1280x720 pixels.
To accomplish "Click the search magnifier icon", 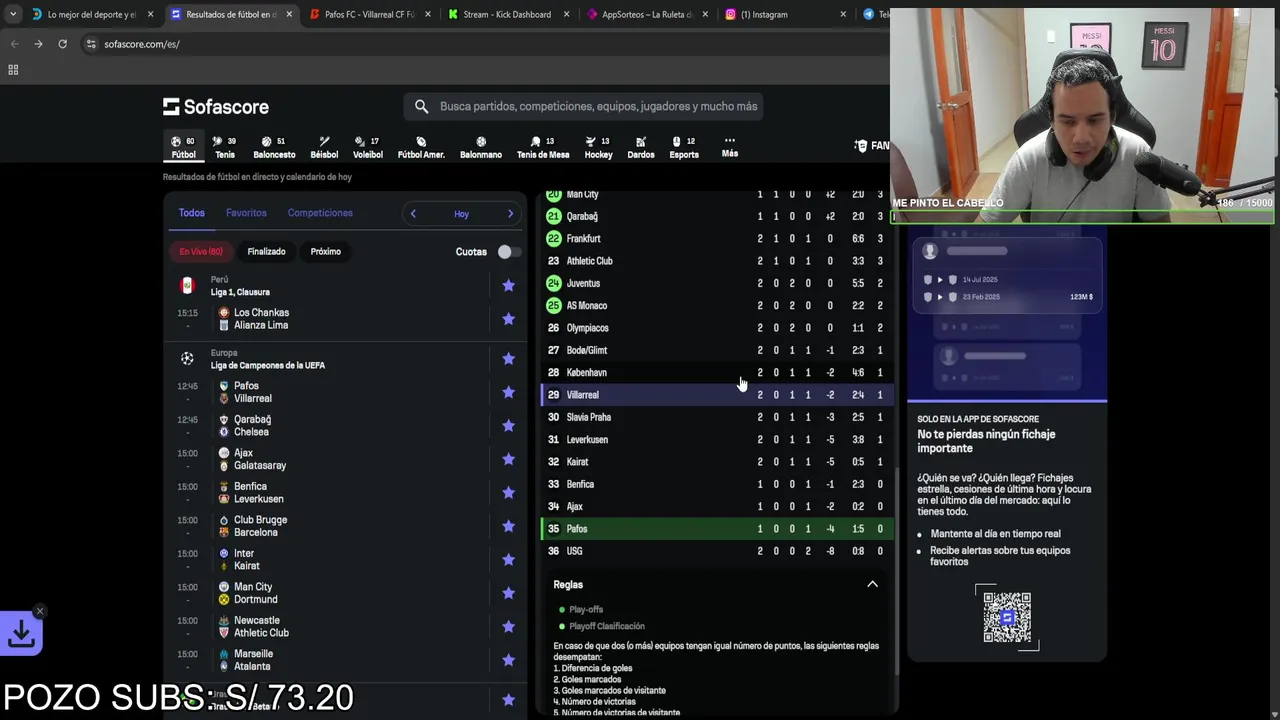I will (421, 106).
